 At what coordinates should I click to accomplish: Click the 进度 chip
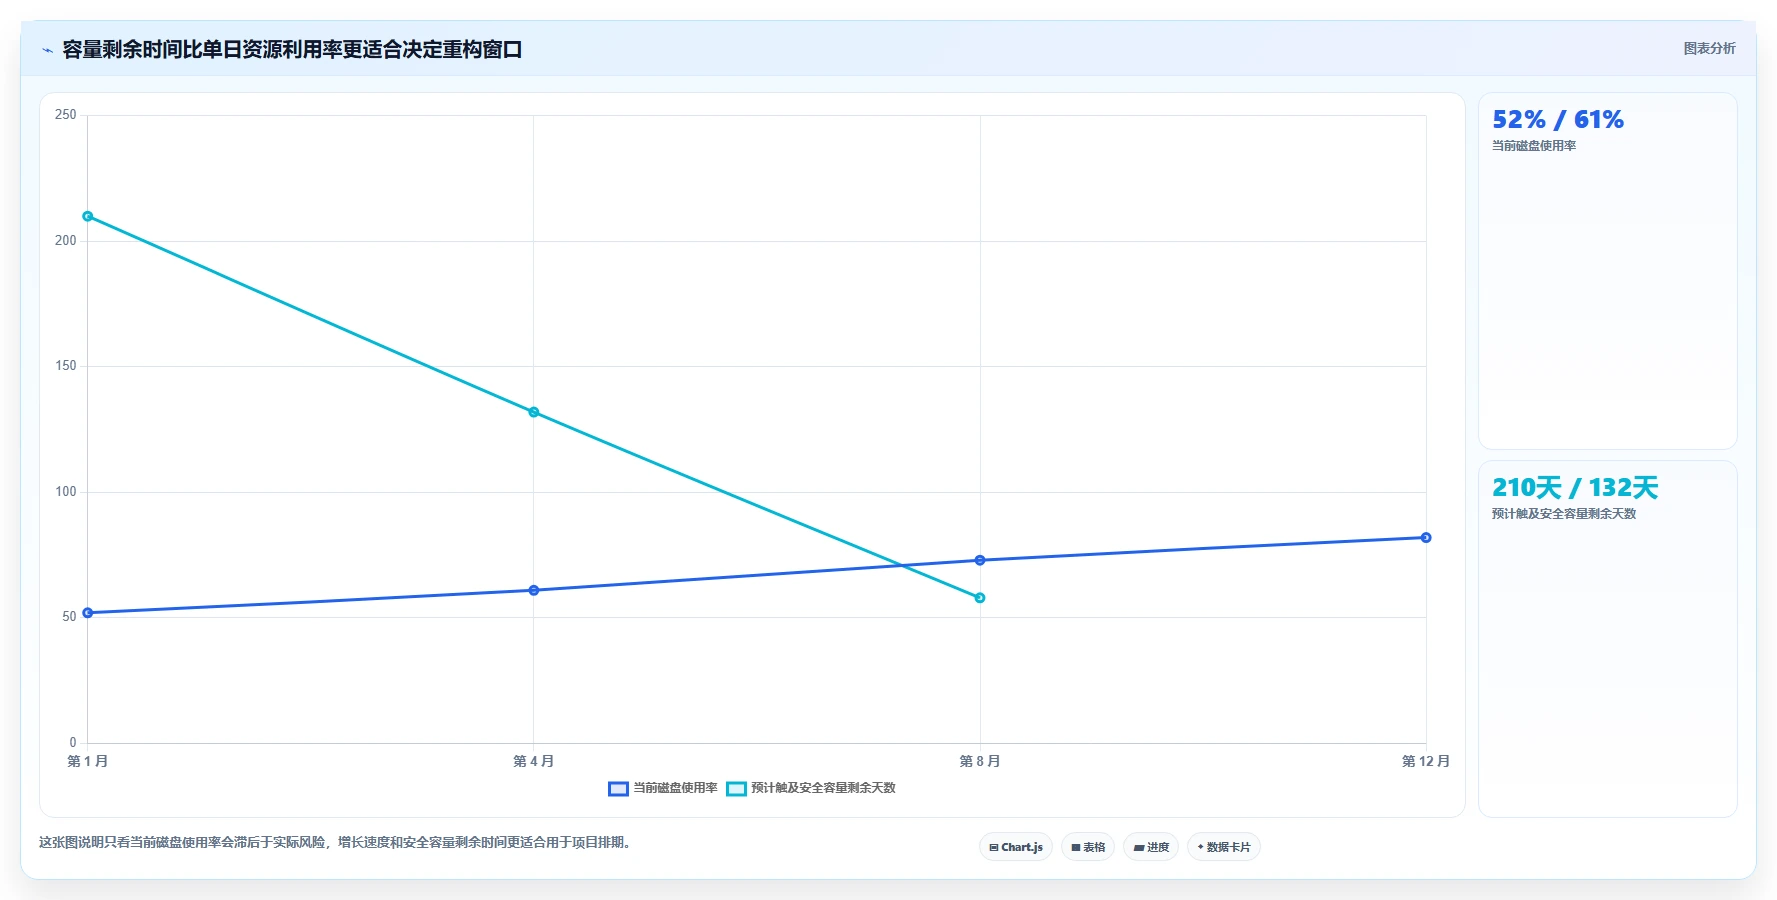point(1151,847)
